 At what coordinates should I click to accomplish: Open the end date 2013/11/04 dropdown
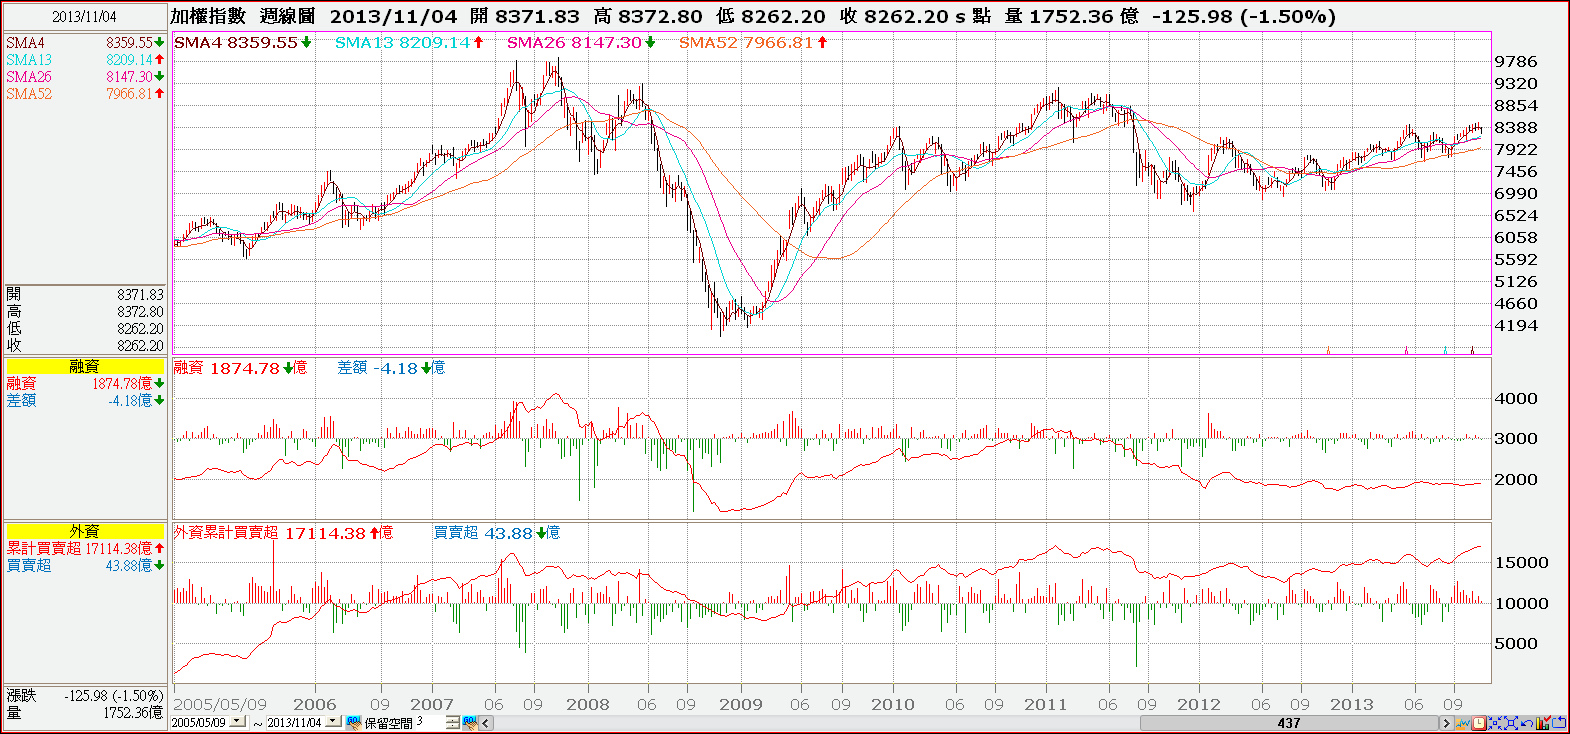click(333, 721)
